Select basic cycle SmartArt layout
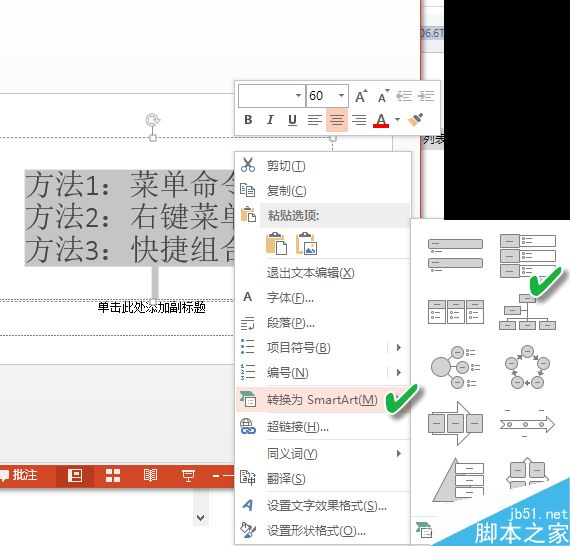 click(x=527, y=367)
